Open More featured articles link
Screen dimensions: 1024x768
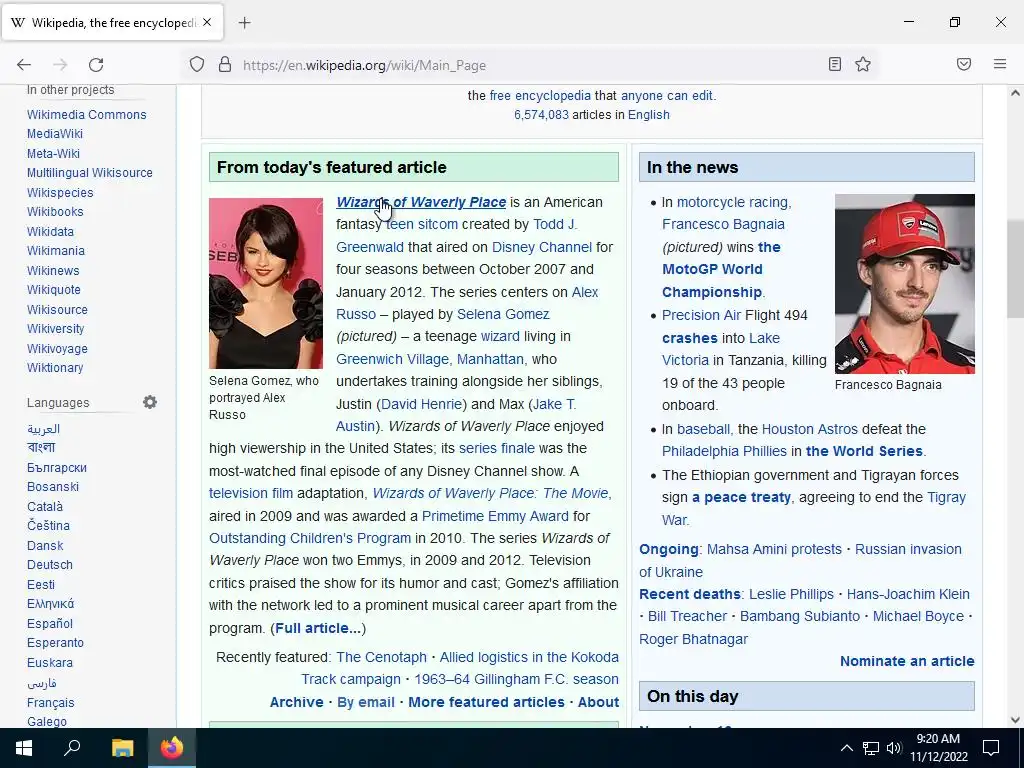pos(487,702)
